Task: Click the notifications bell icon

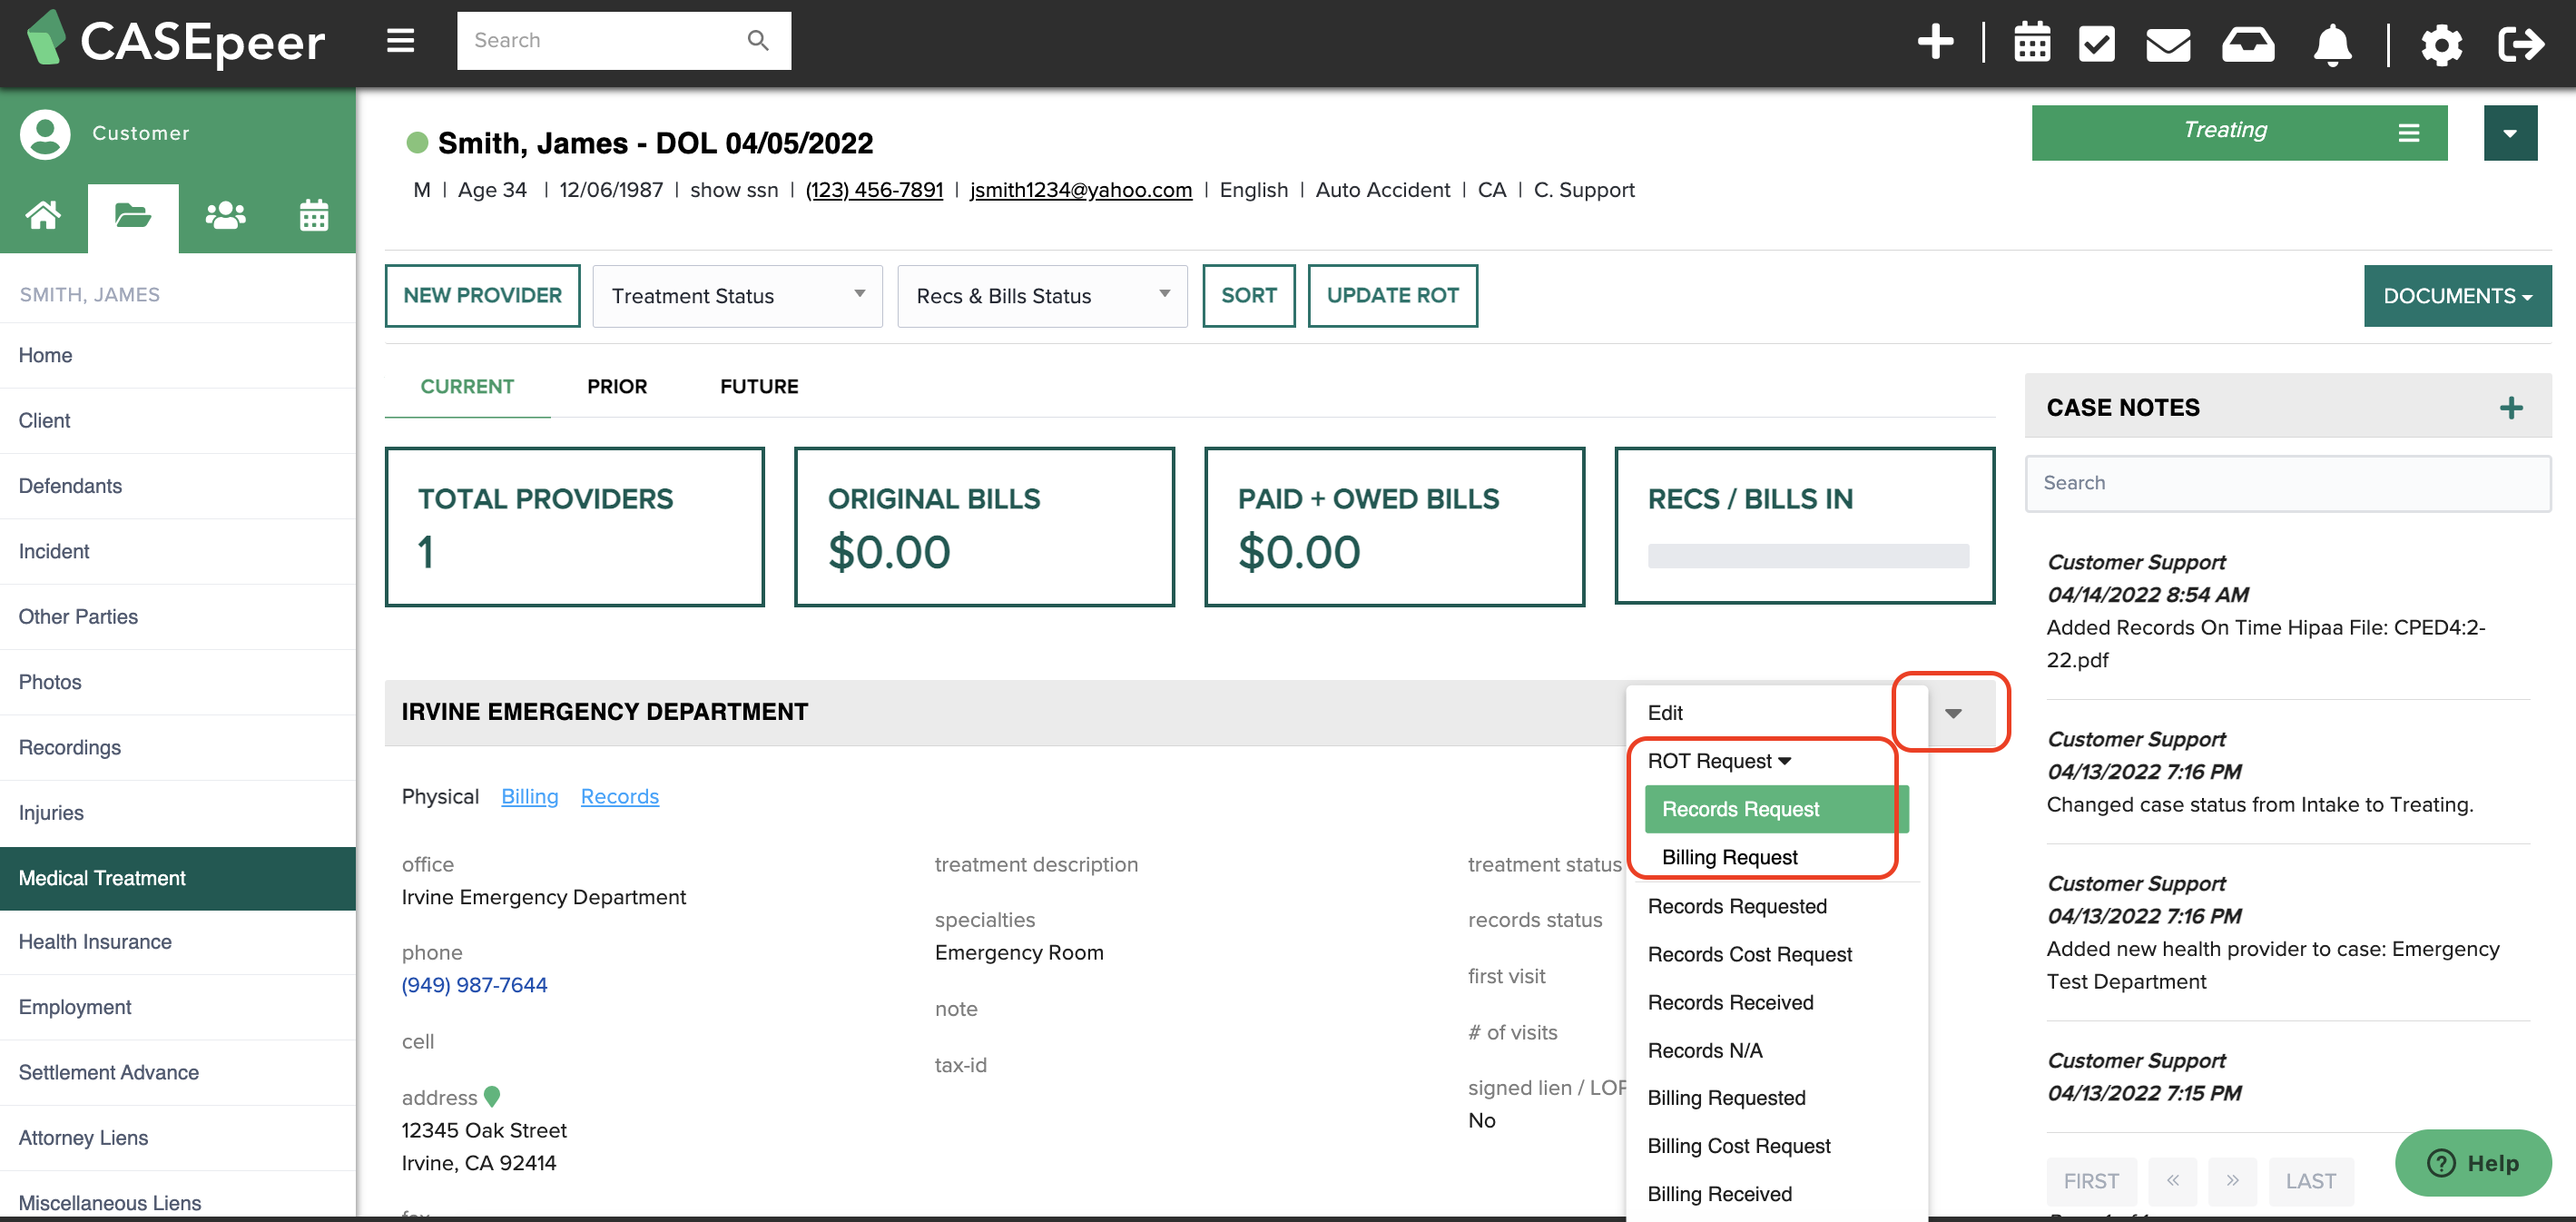Action: click(x=2331, y=44)
